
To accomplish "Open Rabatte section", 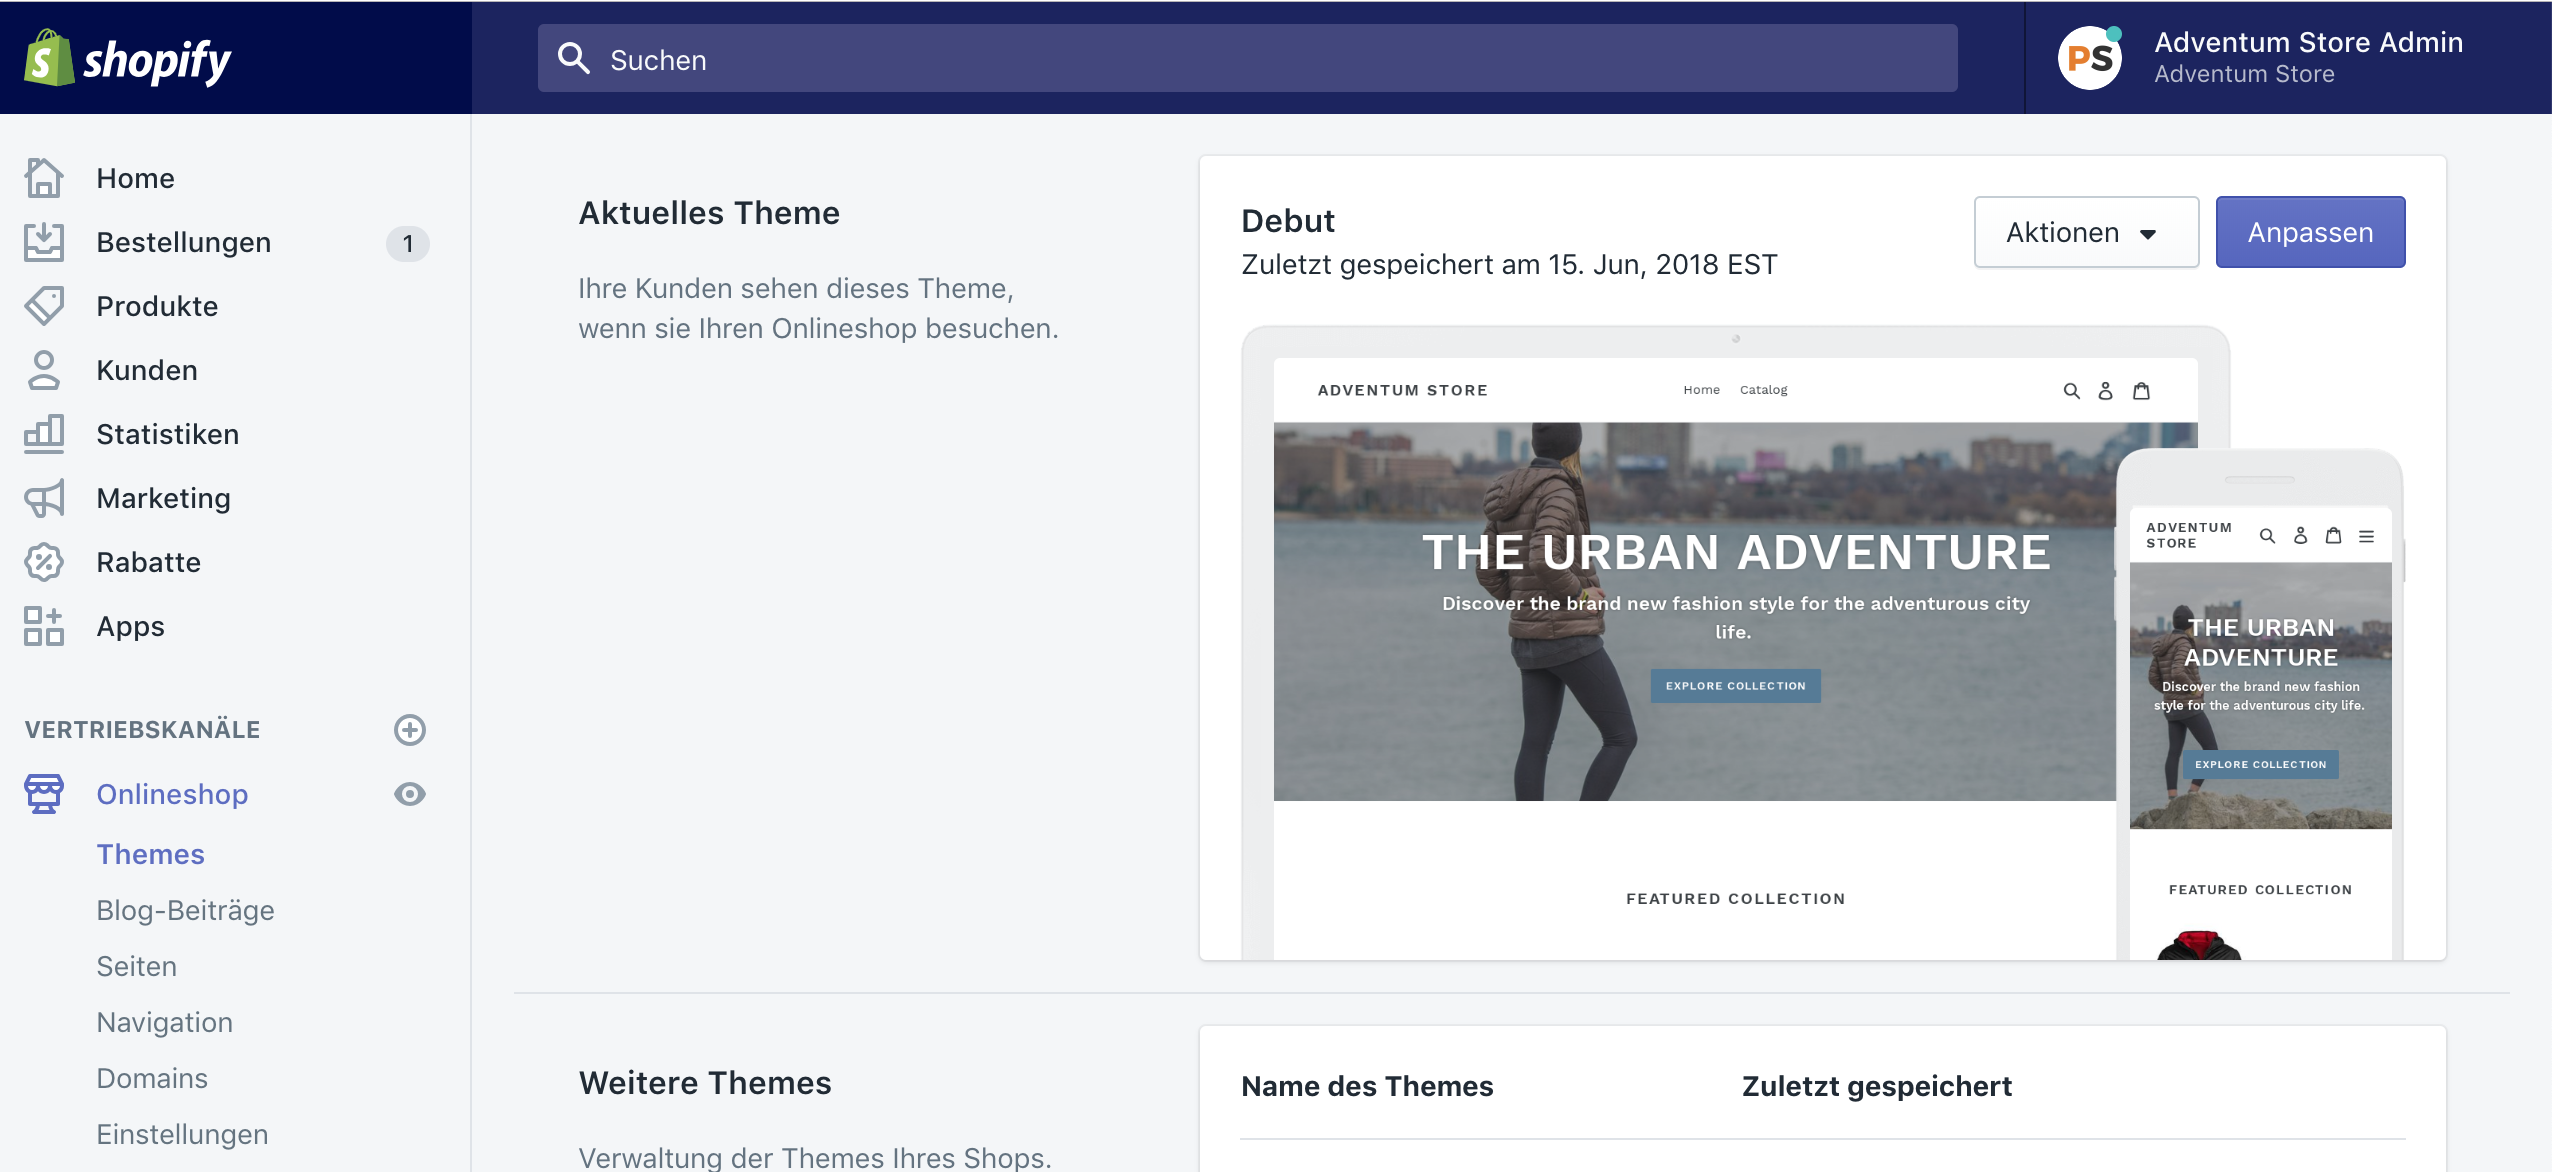I will (x=148, y=562).
